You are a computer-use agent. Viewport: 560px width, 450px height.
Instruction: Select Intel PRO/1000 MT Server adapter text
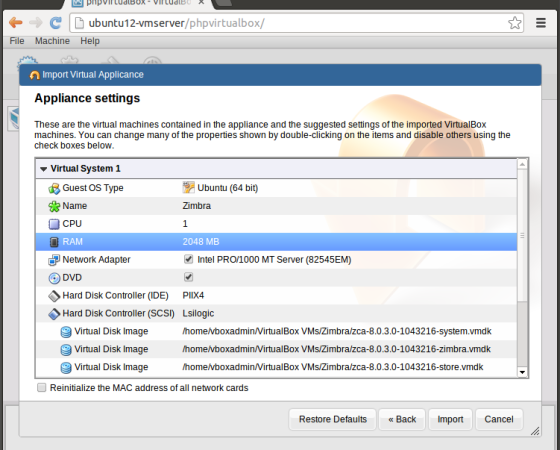coord(274,260)
